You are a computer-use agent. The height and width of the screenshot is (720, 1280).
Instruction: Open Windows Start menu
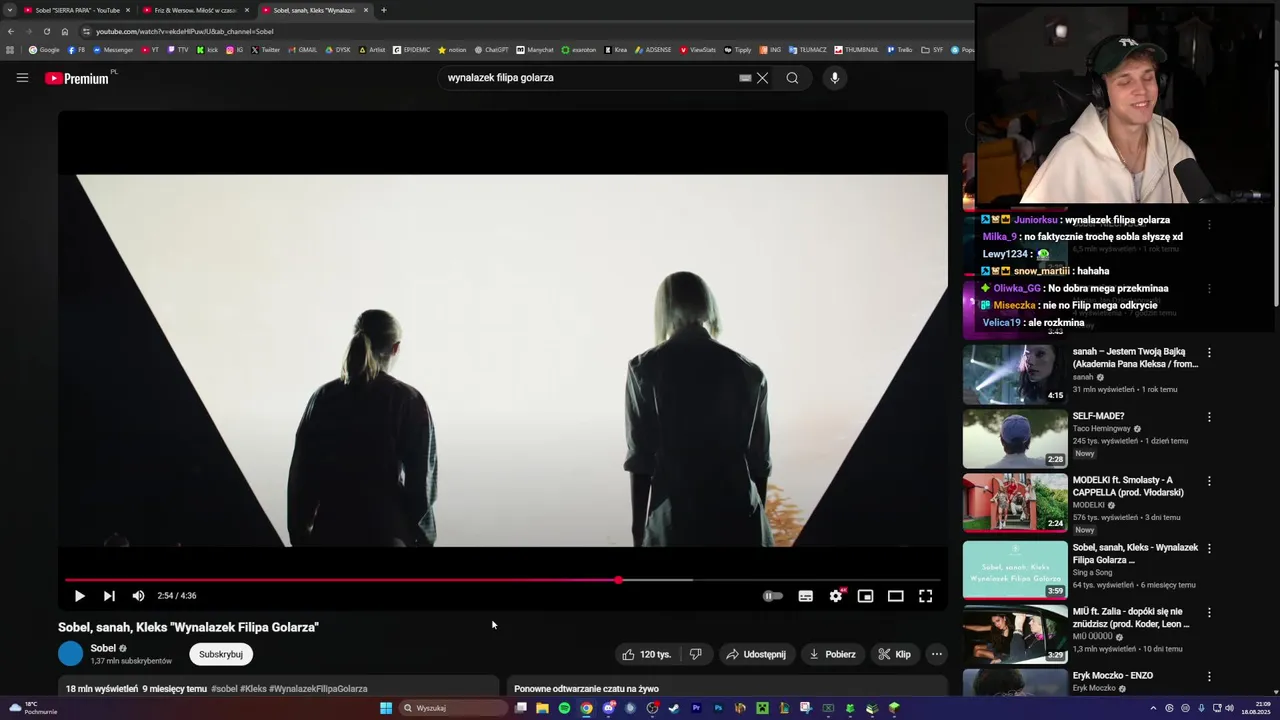(386, 708)
